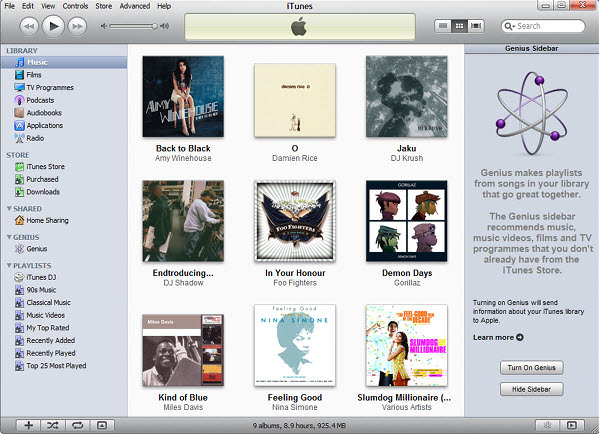Image resolution: width=599 pixels, height=434 pixels.
Task: Follow the Learn more link
Action: click(498, 337)
